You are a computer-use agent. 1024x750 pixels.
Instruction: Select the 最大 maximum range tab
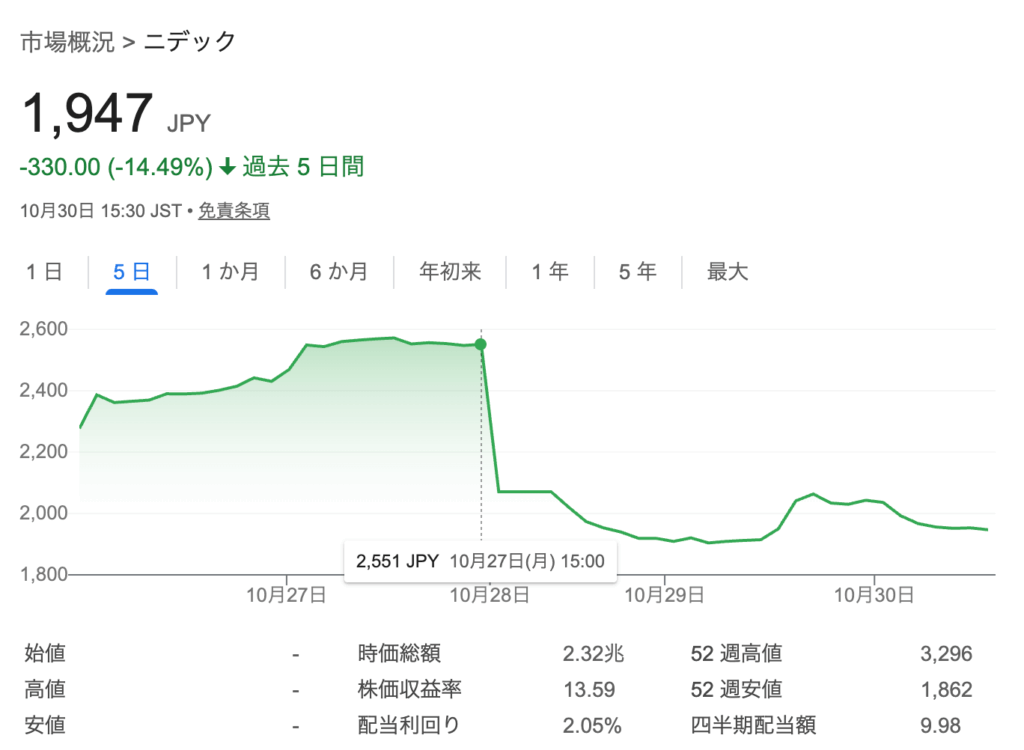[727, 271]
